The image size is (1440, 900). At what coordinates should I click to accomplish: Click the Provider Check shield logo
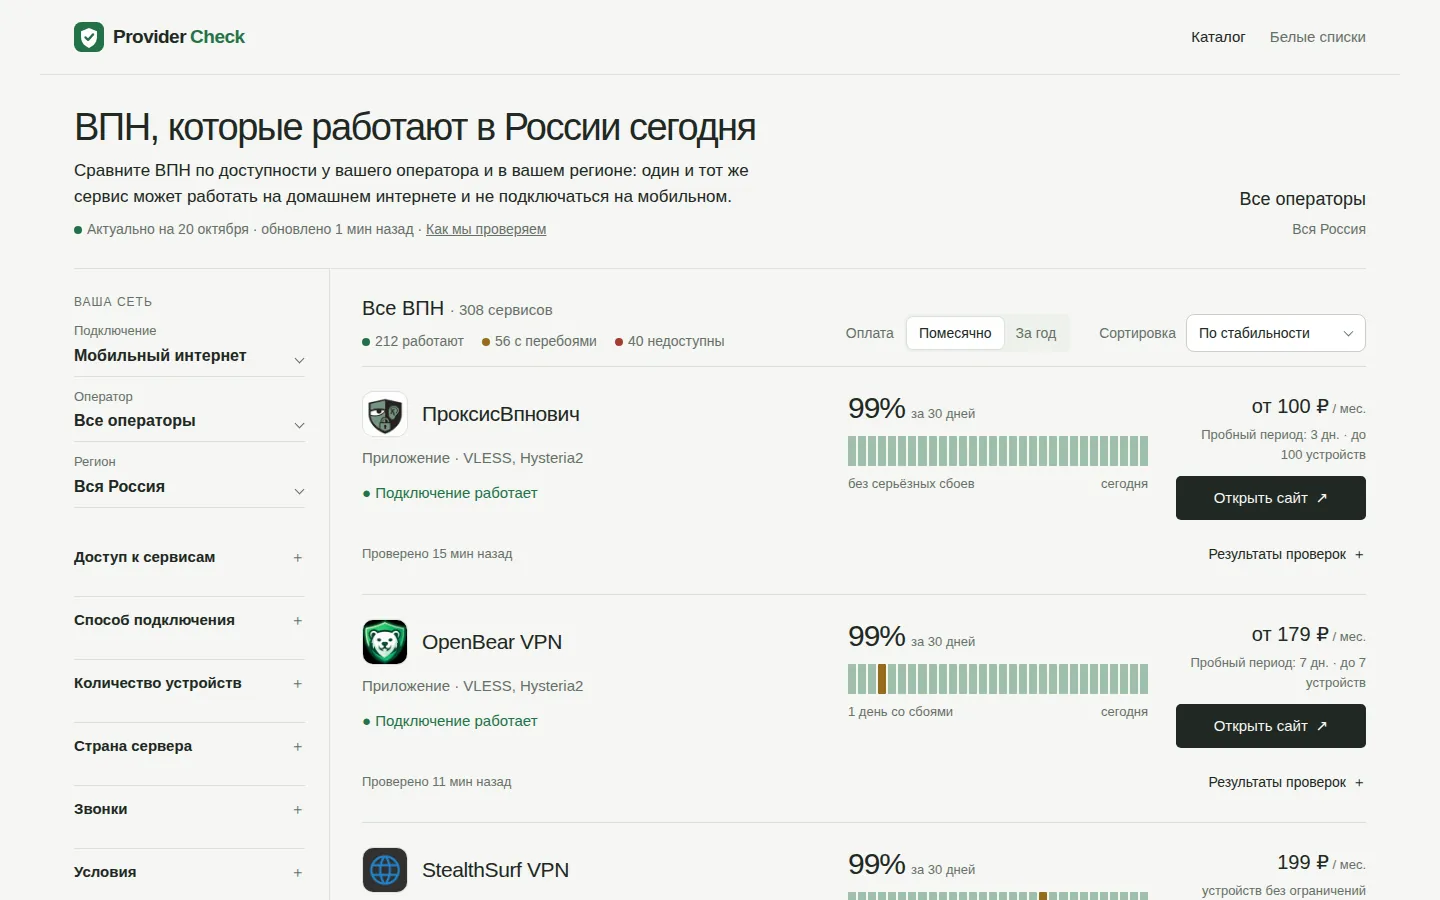[89, 37]
